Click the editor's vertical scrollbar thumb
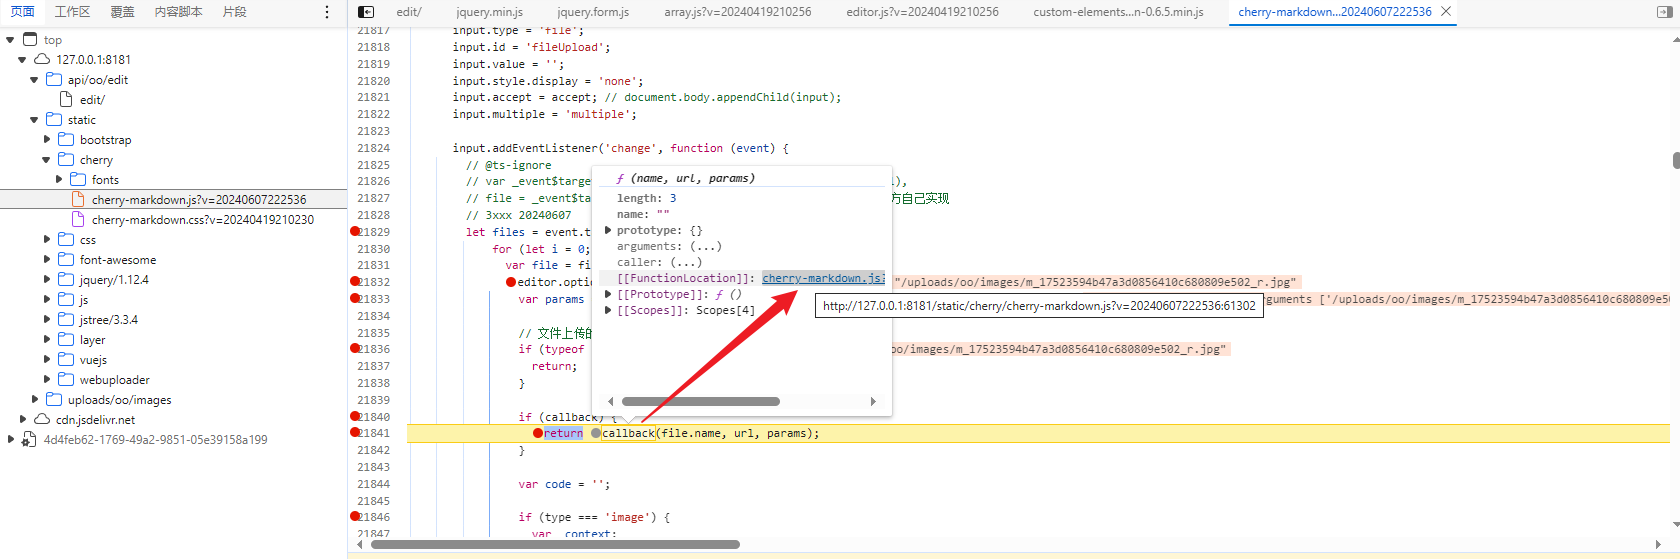1680x559 pixels. (x=1676, y=160)
